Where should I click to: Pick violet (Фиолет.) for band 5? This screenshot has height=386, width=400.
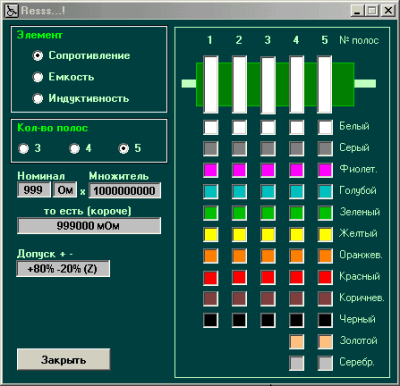click(x=325, y=170)
